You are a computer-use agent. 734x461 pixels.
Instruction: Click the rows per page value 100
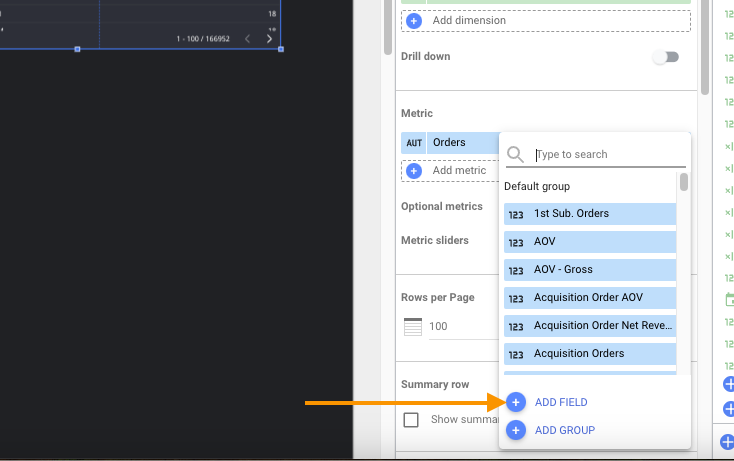coord(438,326)
